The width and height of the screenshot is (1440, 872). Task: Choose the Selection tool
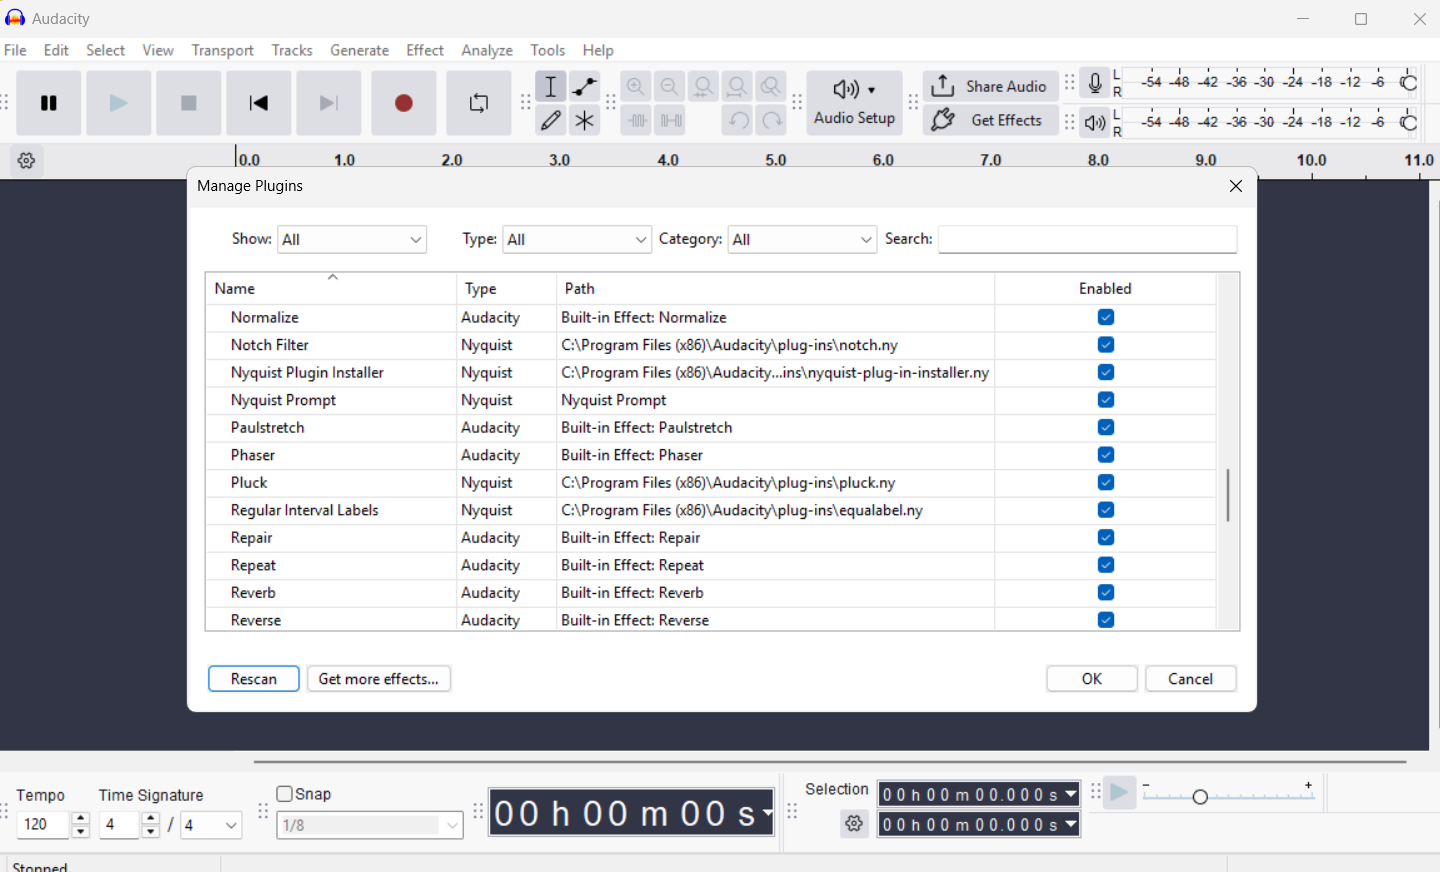pos(551,87)
